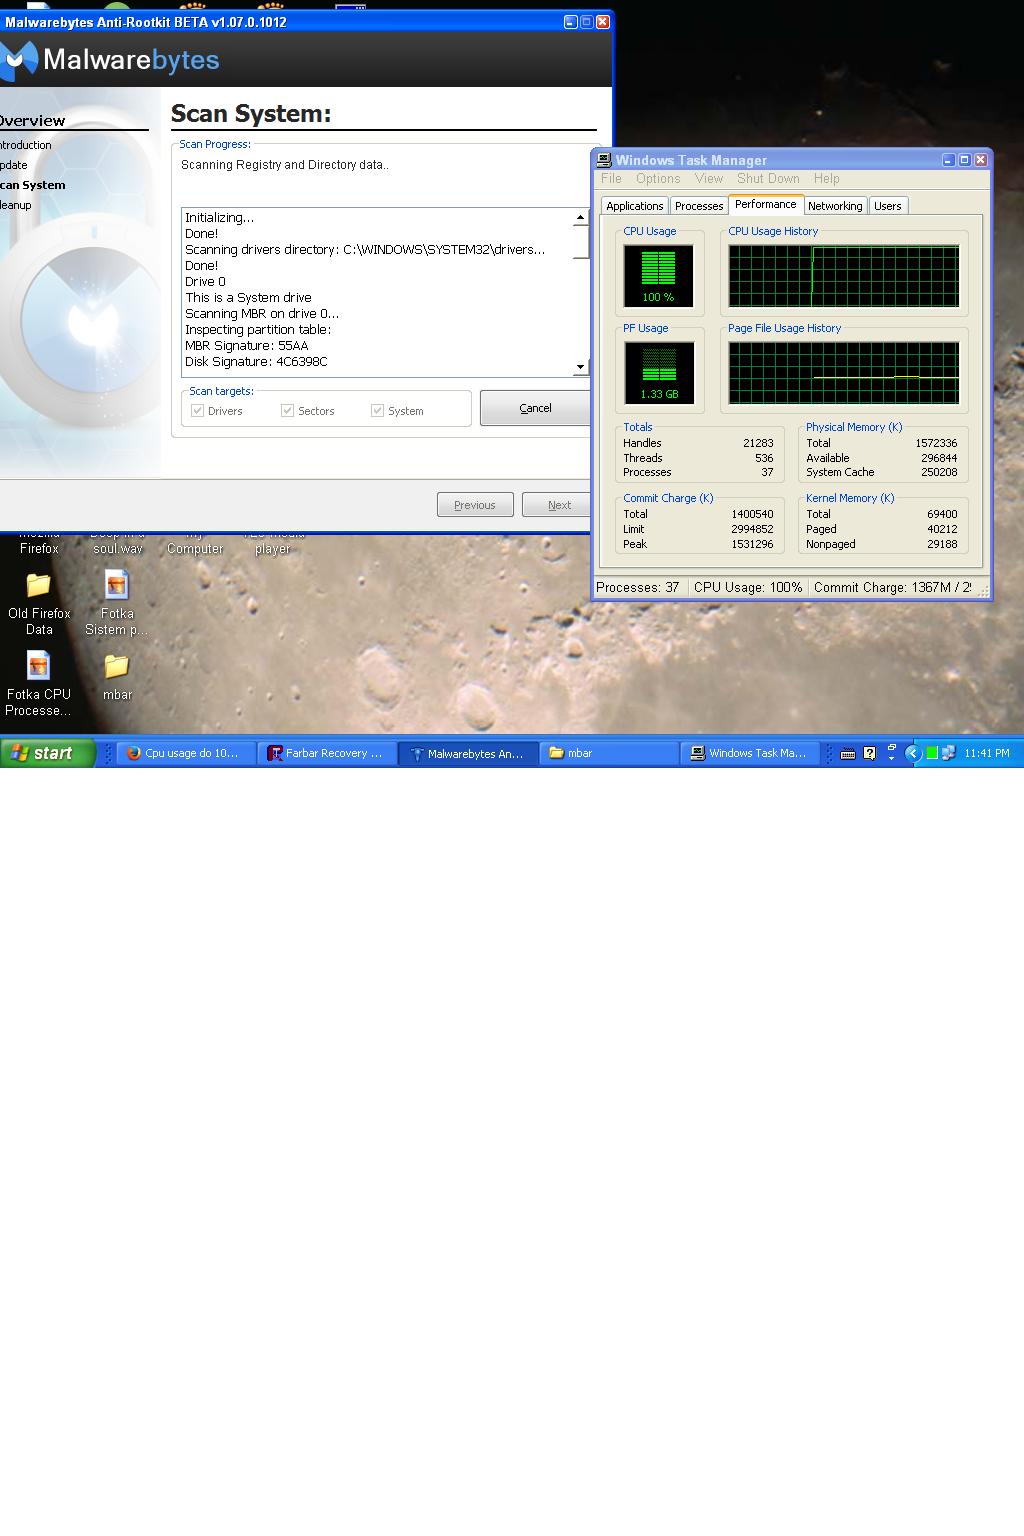
Task: Select Cleanup in Malwarebytes overview sidebar
Action: pos(15,205)
